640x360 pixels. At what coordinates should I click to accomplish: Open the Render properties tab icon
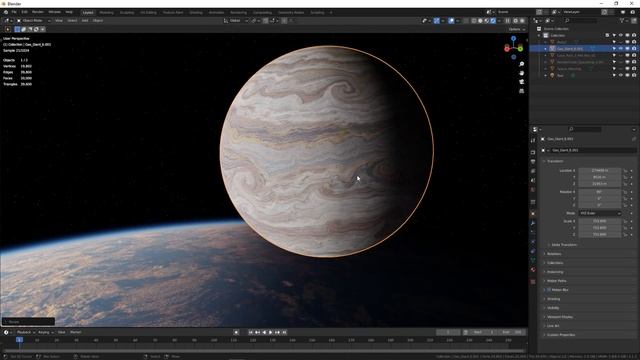click(x=533, y=152)
